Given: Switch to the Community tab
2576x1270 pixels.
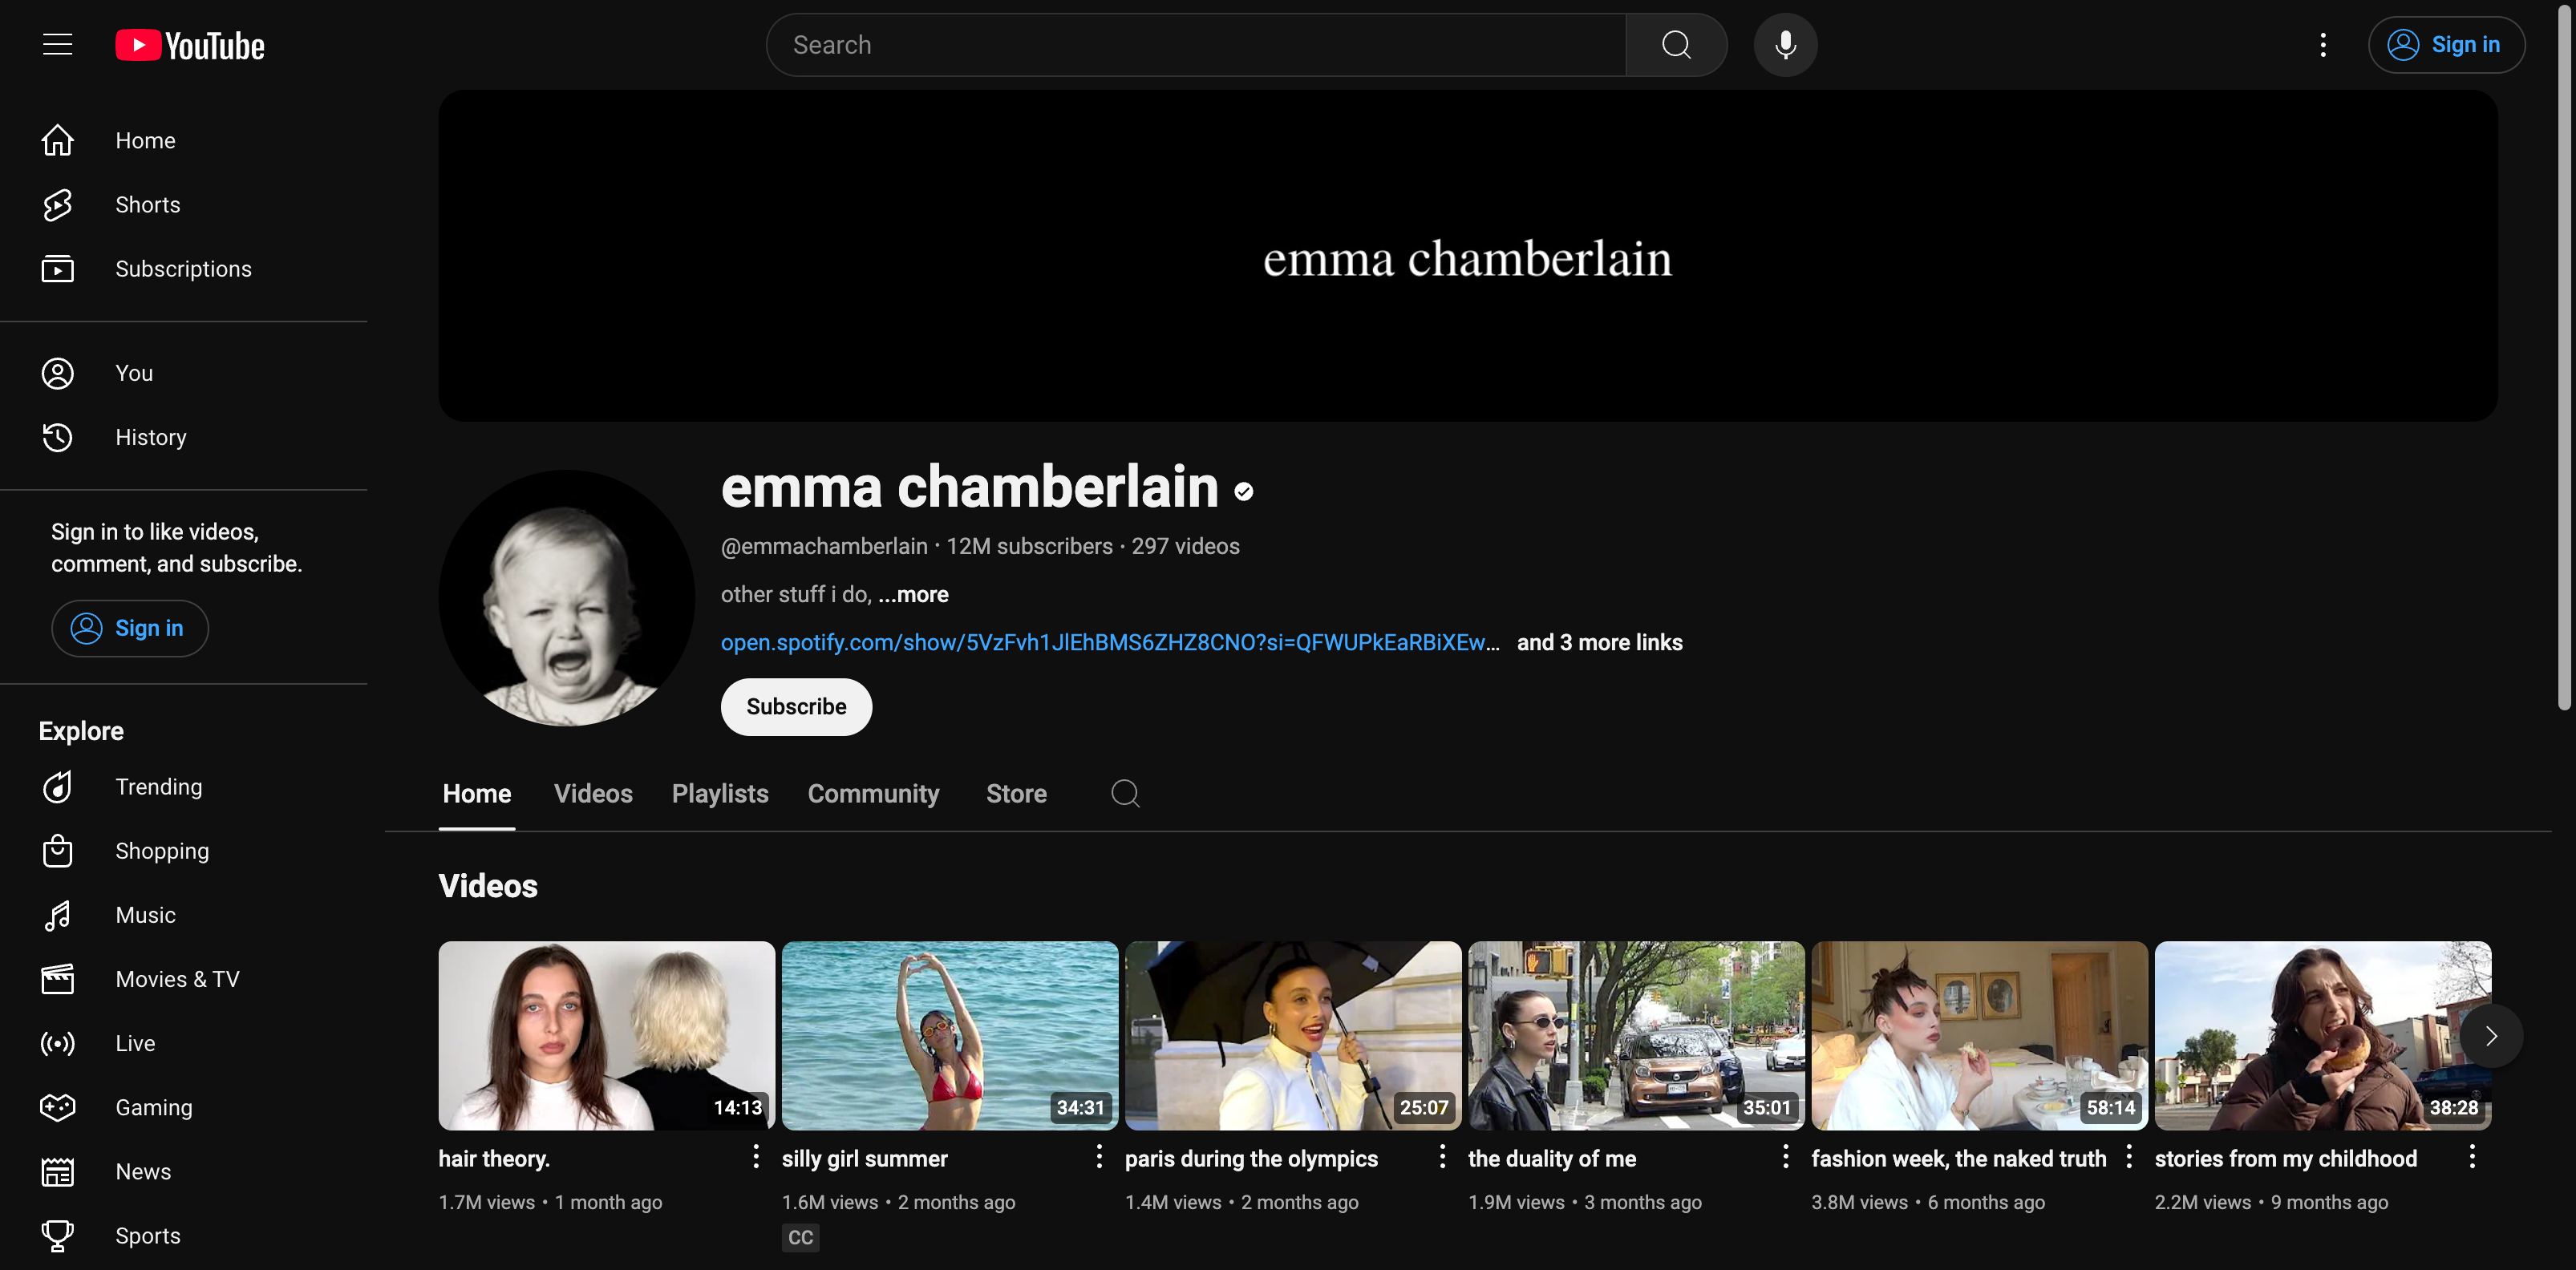Looking at the screenshot, I should click(x=873, y=794).
